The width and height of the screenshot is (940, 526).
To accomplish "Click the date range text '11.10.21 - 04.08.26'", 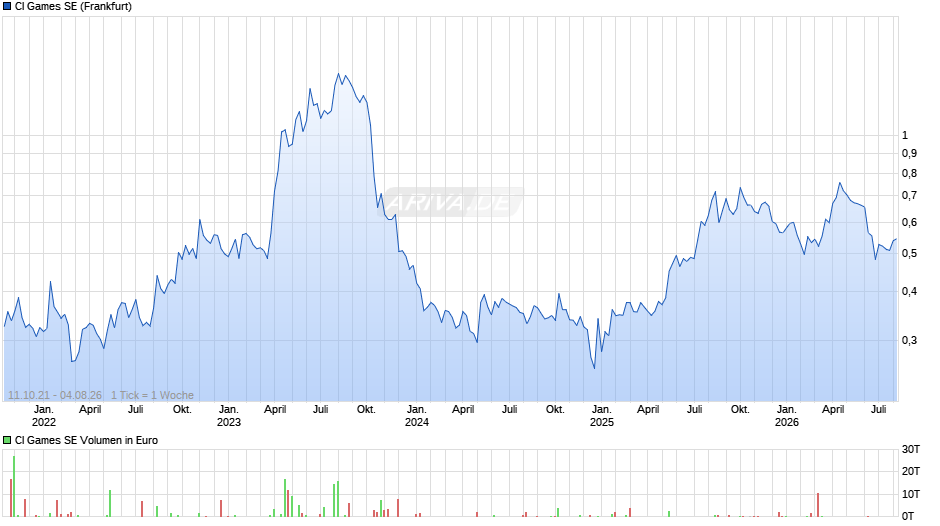I will pyautogui.click(x=55, y=395).
